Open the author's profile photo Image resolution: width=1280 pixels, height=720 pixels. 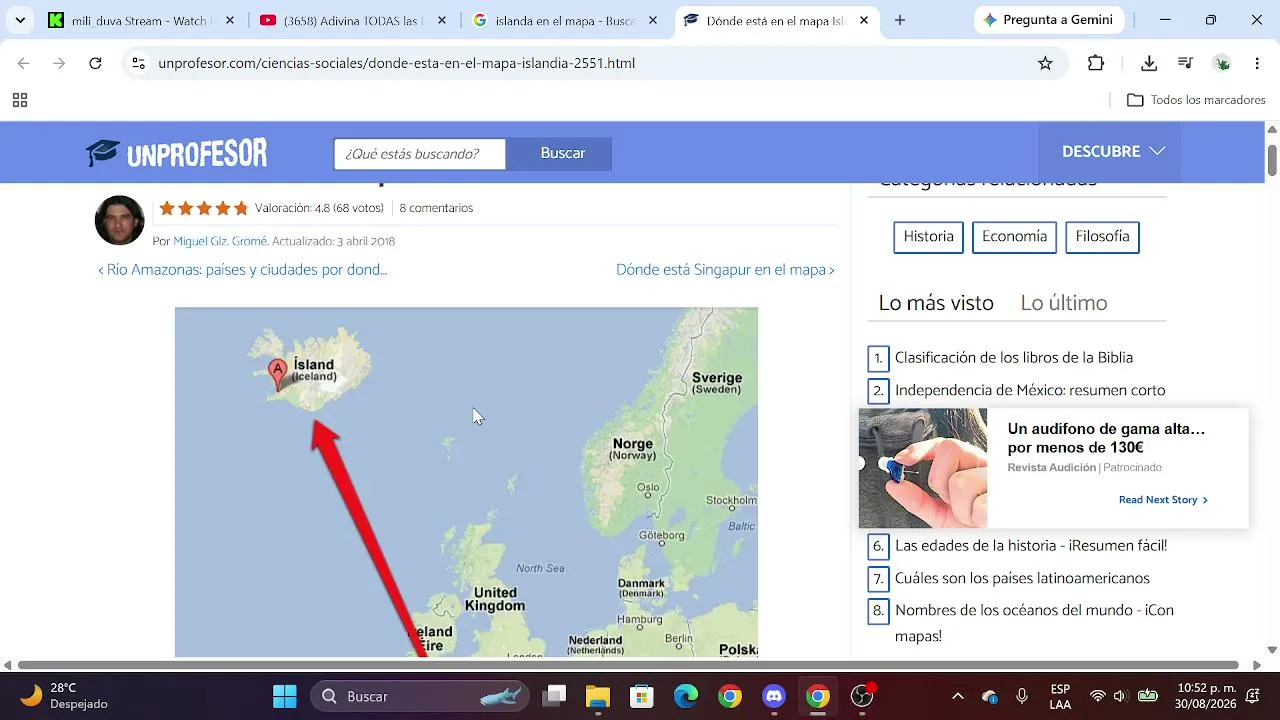tap(120, 220)
